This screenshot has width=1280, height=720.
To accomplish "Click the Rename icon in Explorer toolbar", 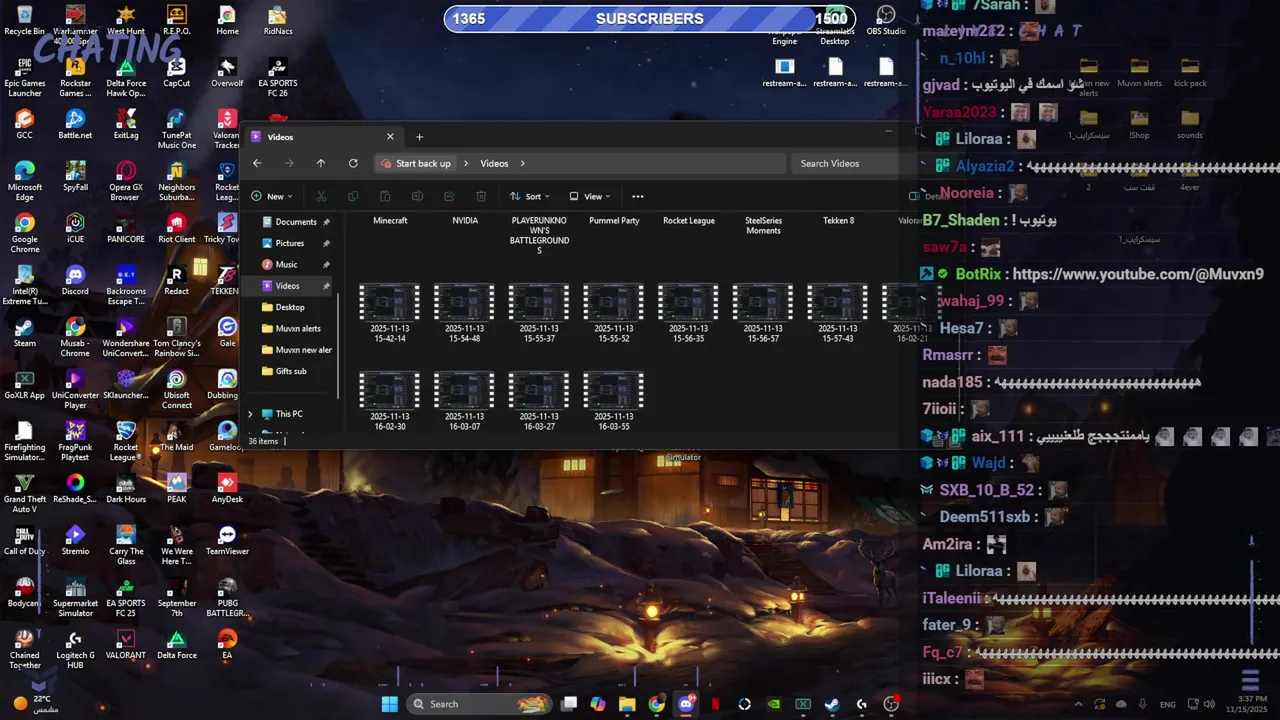I will tap(417, 196).
